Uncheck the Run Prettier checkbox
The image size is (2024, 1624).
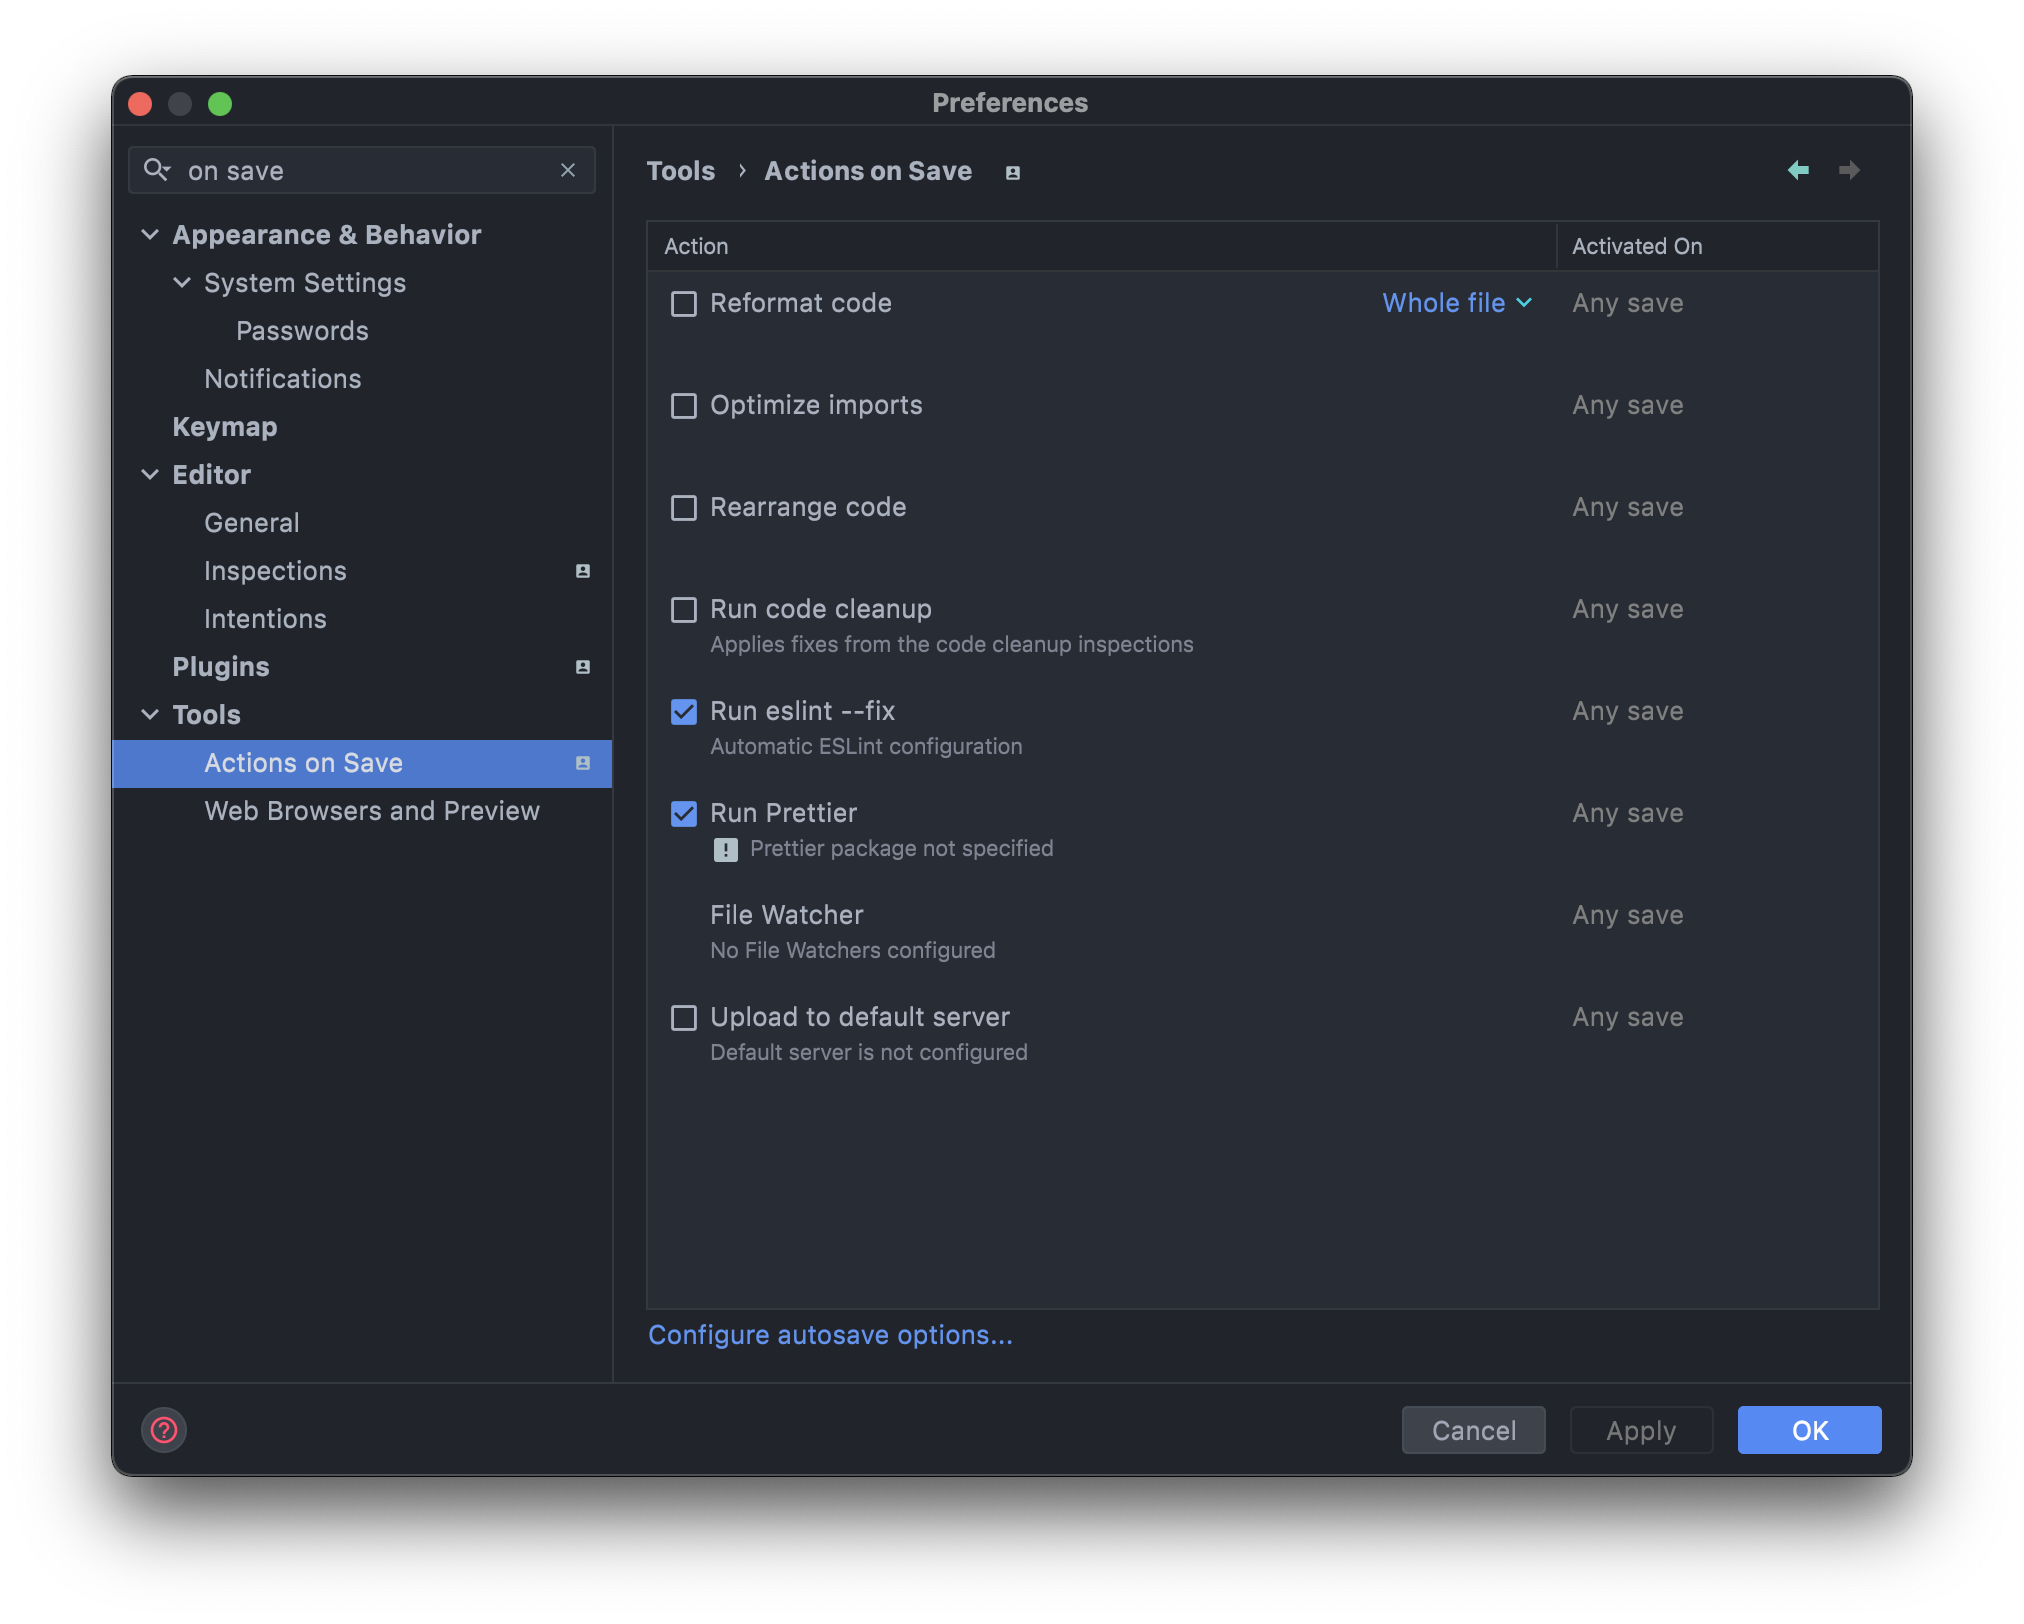684,814
